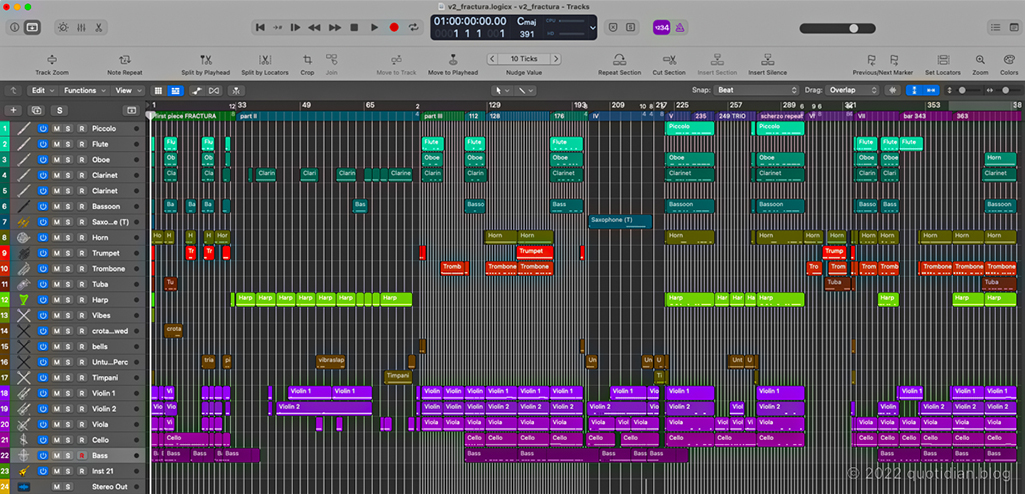The image size is (1025, 494).
Task: Open the Note Pads icon
Action: click(x=1012, y=27)
